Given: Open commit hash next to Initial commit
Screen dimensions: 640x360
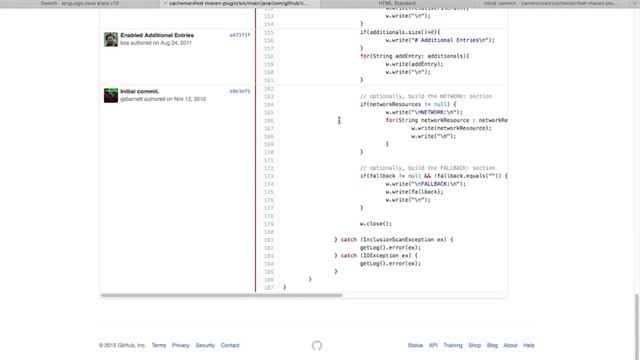Looking at the screenshot, I should pyautogui.click(x=240, y=91).
